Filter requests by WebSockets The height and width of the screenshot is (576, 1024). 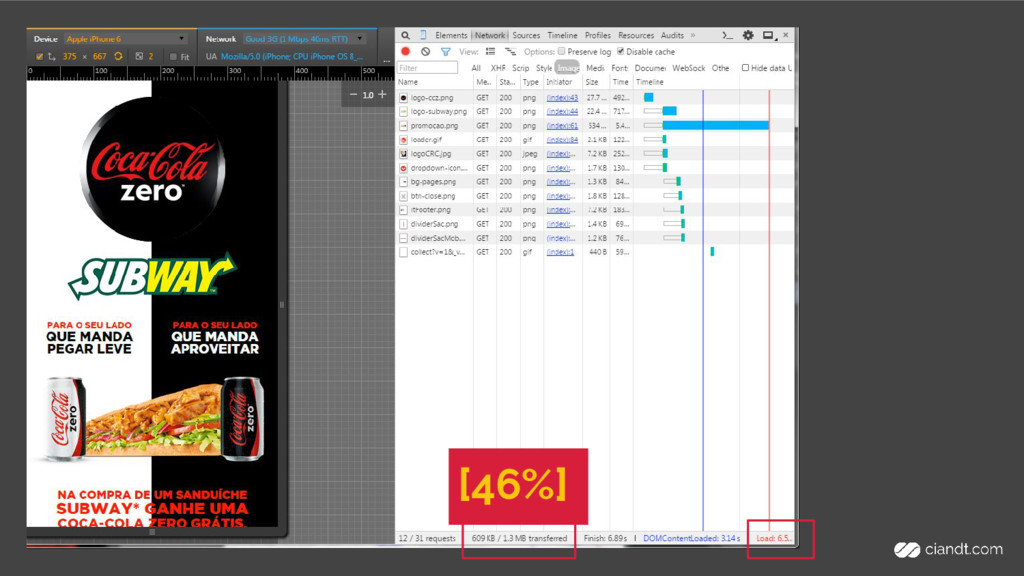pos(688,68)
